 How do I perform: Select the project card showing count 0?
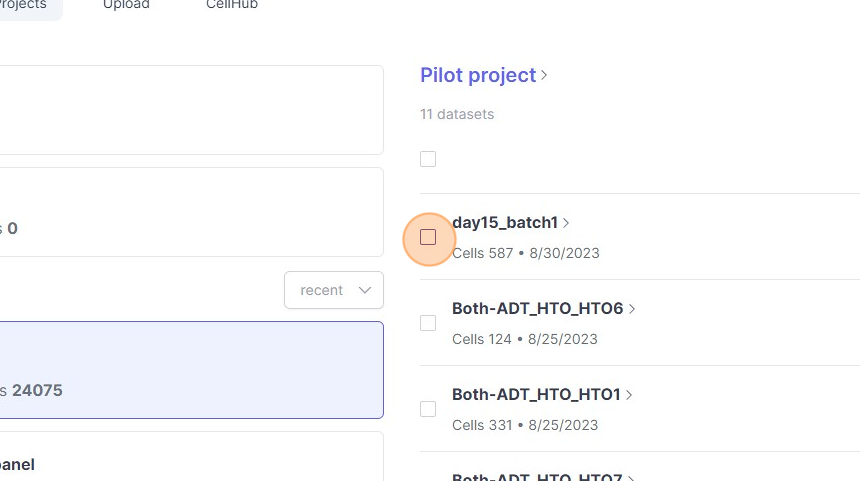[190, 211]
